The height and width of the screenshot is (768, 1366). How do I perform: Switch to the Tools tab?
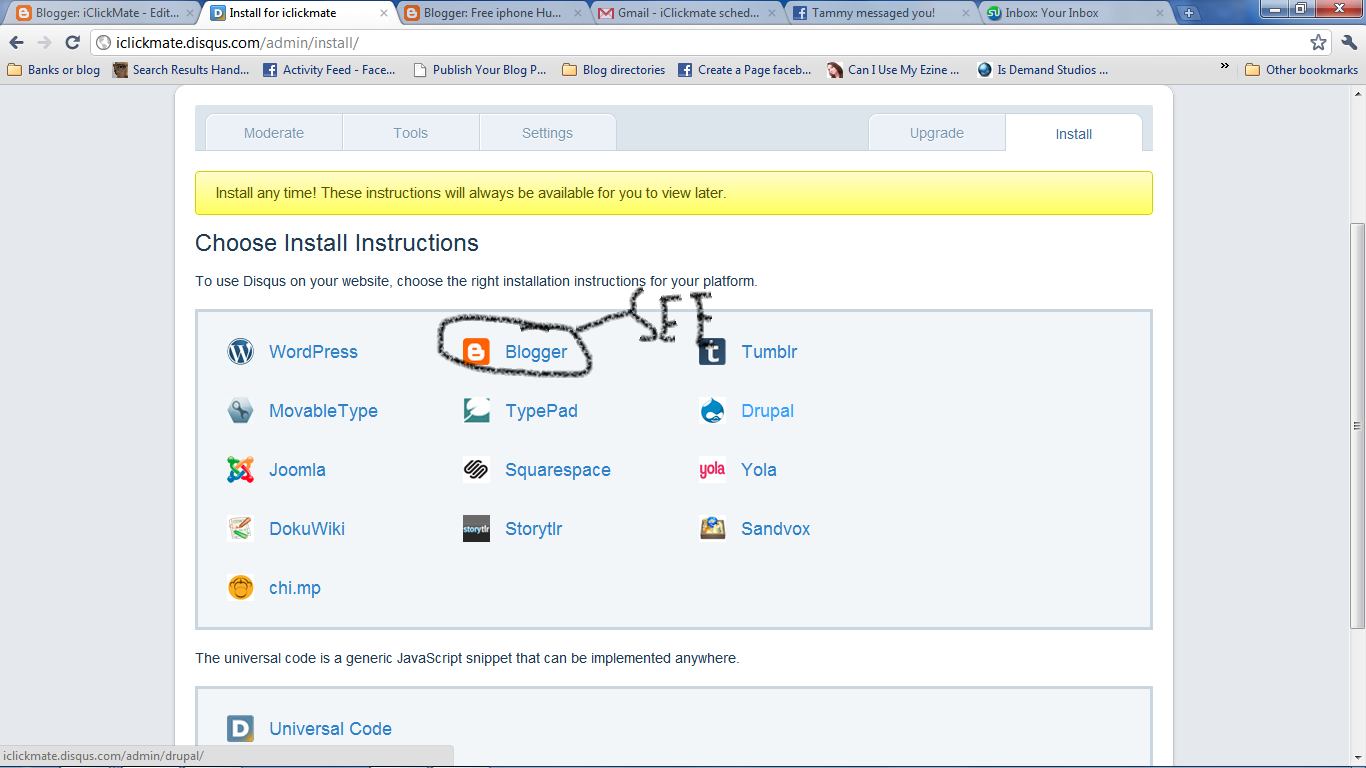(411, 133)
